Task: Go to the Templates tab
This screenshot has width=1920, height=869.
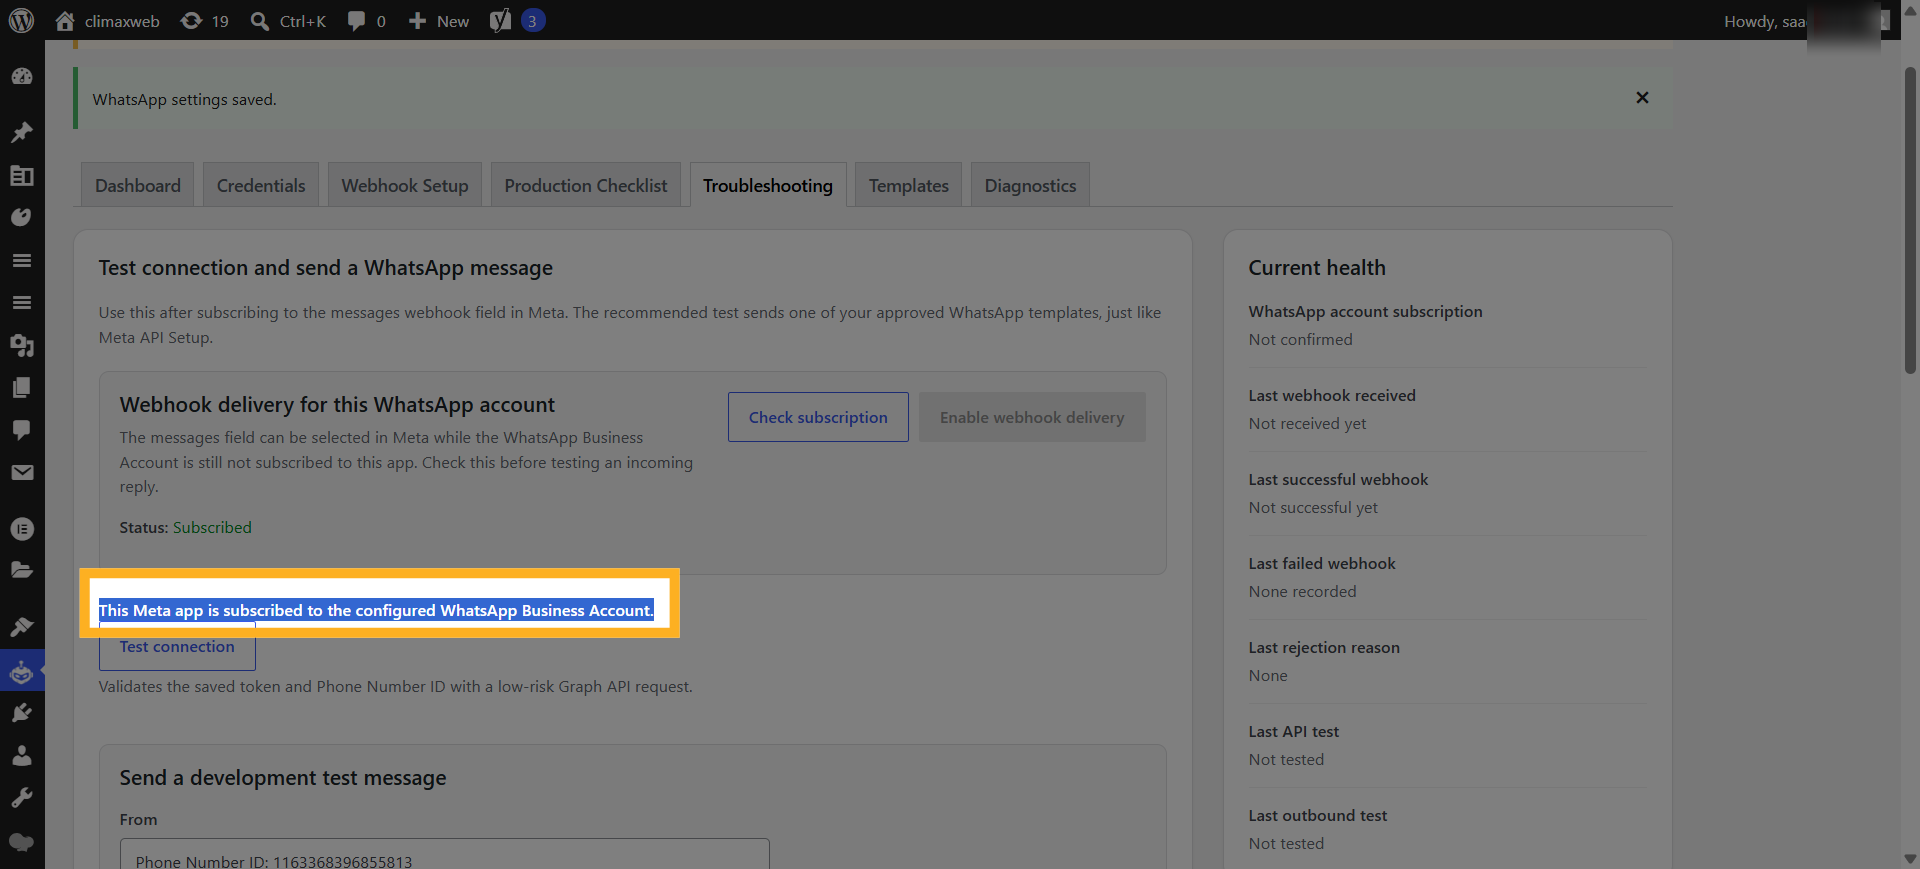Action: point(909,185)
